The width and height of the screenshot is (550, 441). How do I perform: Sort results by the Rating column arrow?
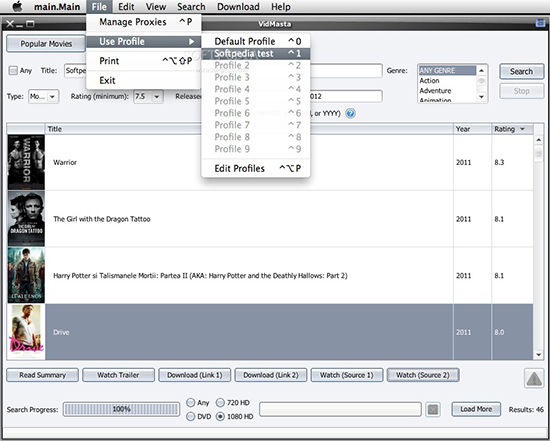point(522,129)
